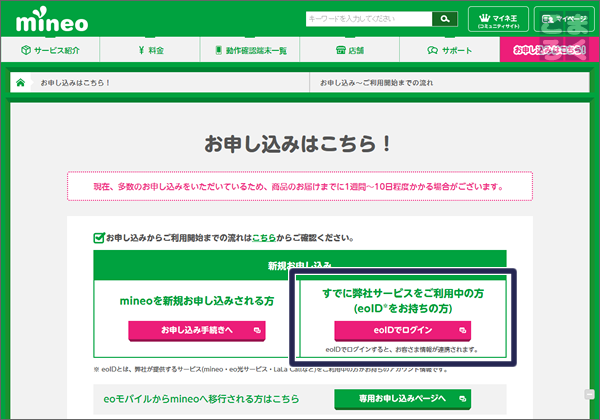
Task: Open the 動作確認端末一覧 menu tab
Action: (250, 50)
